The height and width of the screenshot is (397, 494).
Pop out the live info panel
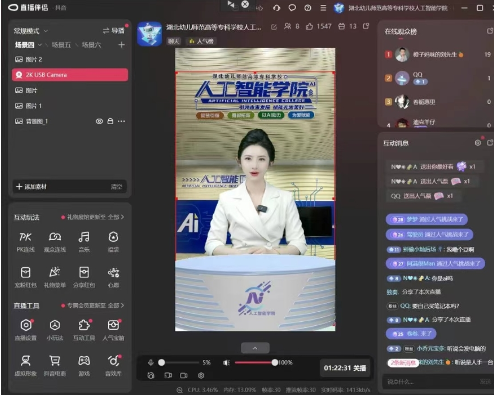(x=366, y=26)
